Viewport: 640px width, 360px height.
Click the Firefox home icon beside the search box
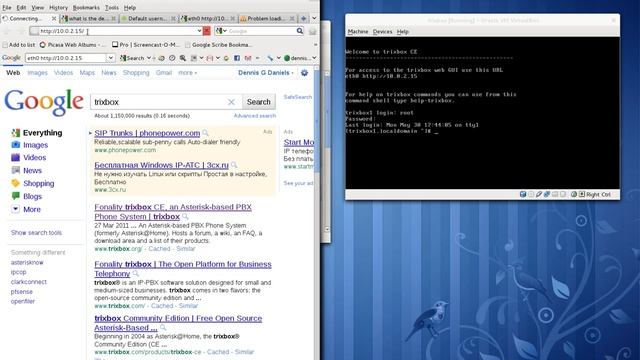(x=313, y=31)
